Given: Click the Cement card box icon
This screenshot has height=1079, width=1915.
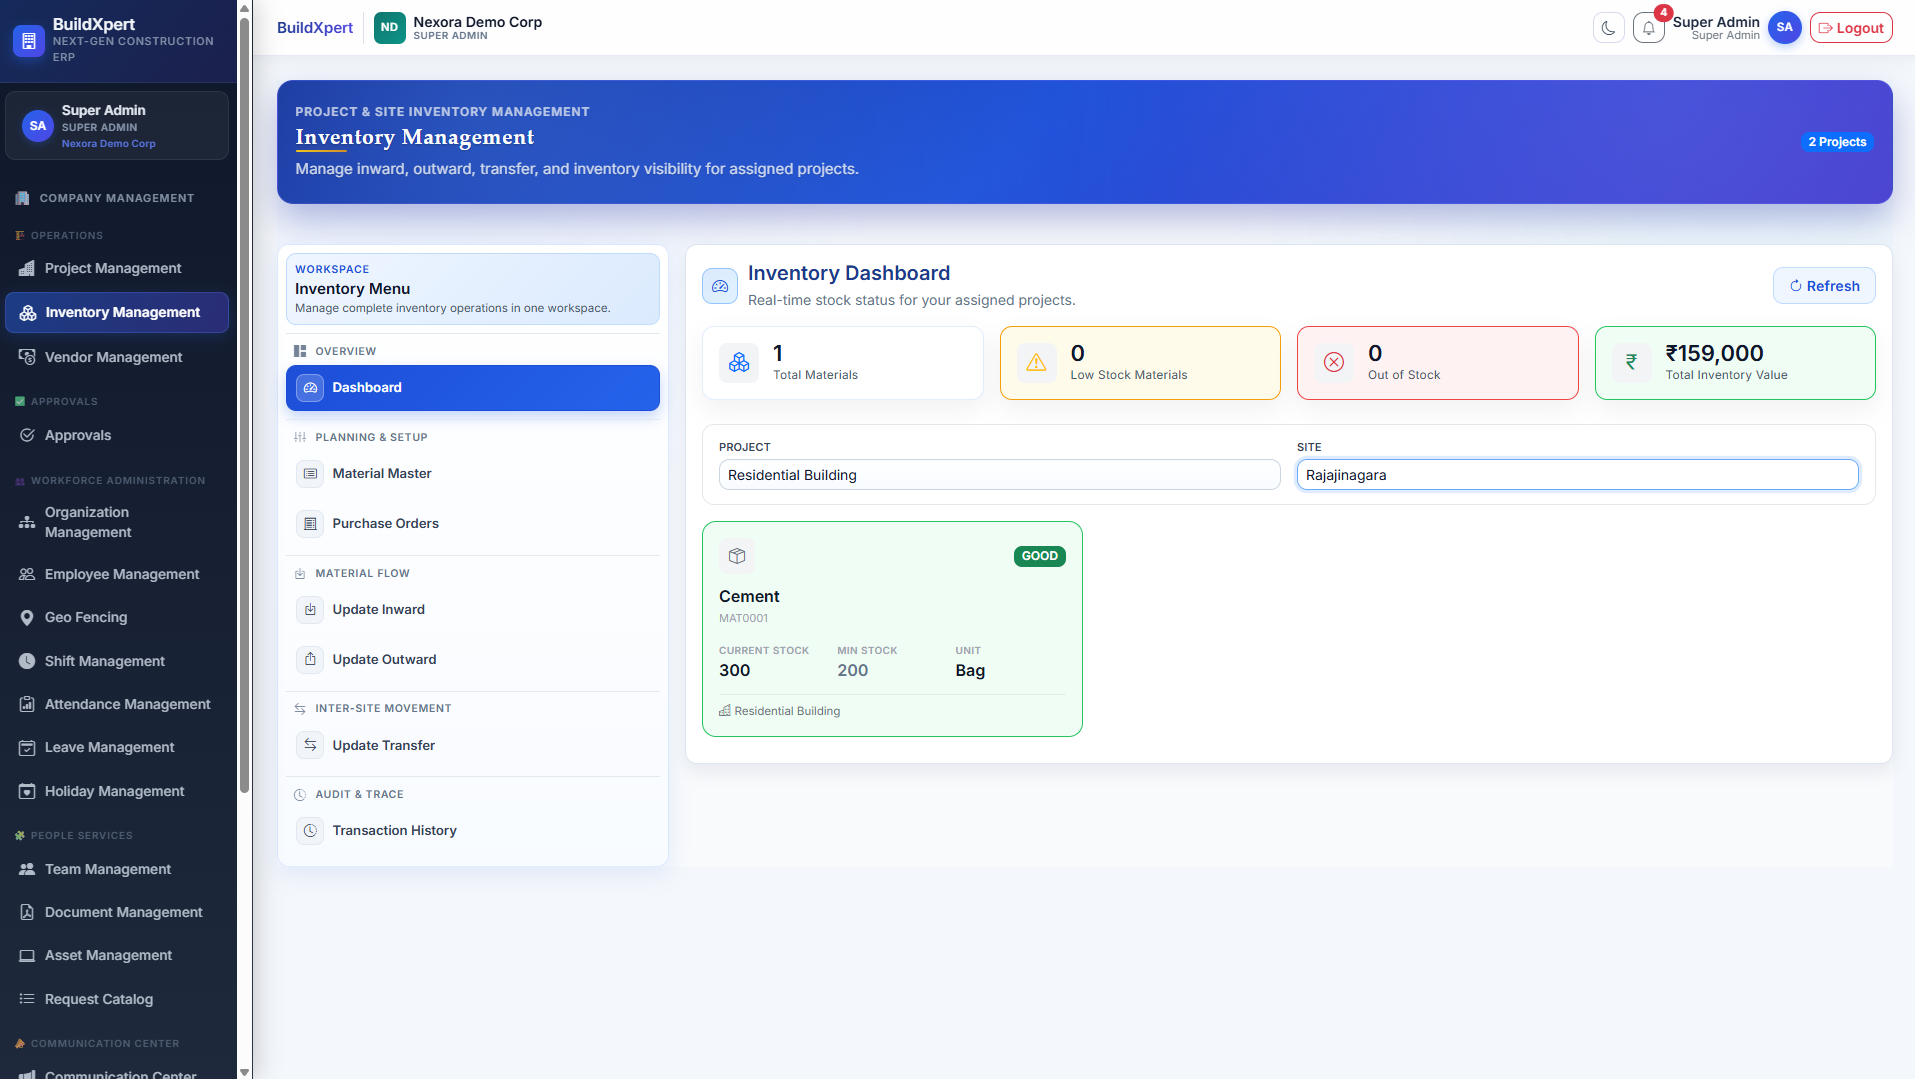Looking at the screenshot, I should tap(737, 556).
